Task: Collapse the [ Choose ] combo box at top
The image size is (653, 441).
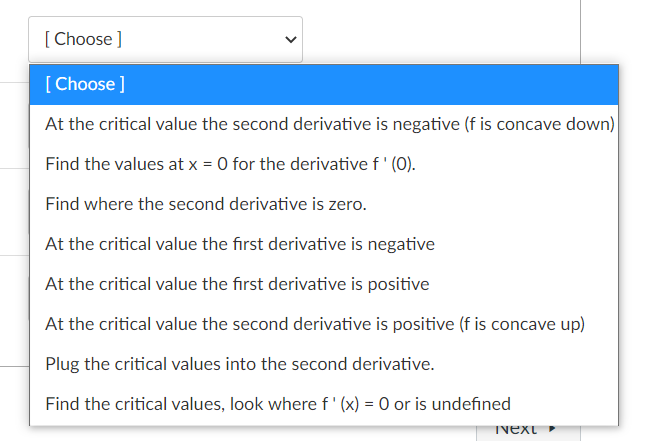Action: [x=165, y=40]
